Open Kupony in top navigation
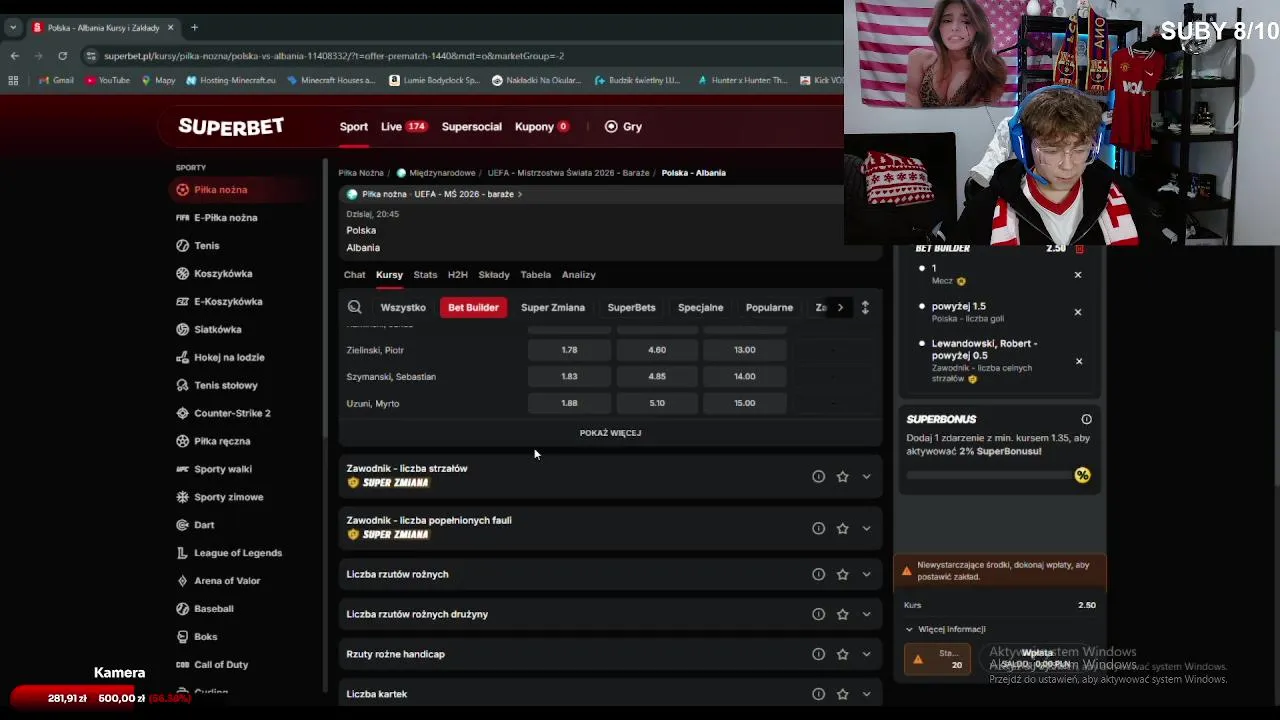Image resolution: width=1280 pixels, height=720 pixels. (x=542, y=127)
